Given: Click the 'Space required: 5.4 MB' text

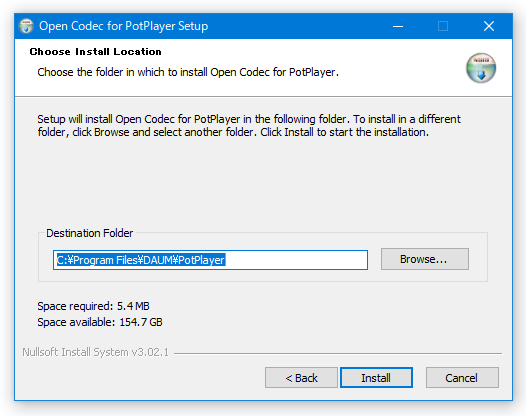Looking at the screenshot, I should tap(93, 306).
